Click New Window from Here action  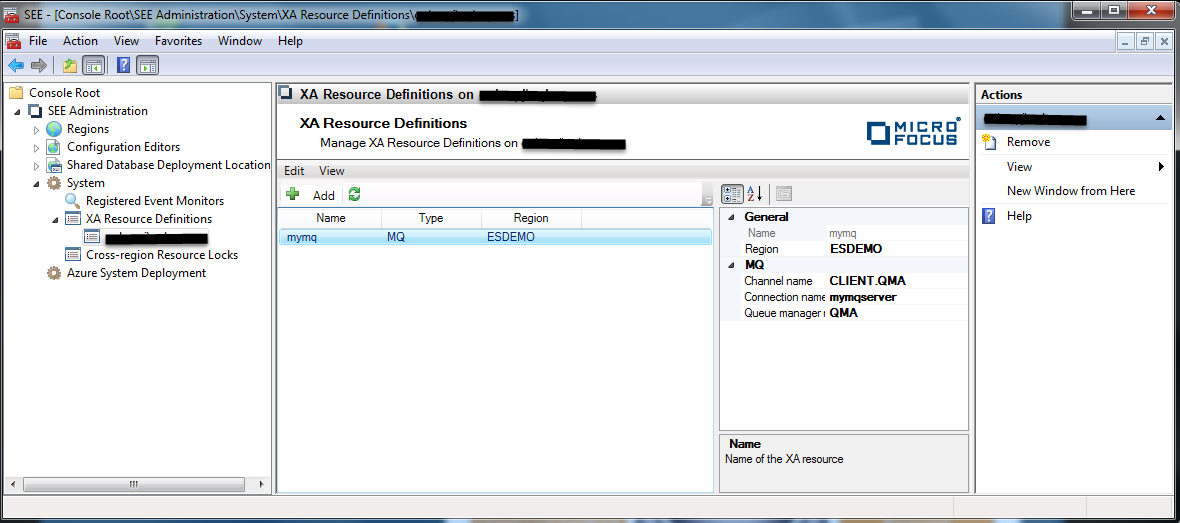tap(1071, 191)
